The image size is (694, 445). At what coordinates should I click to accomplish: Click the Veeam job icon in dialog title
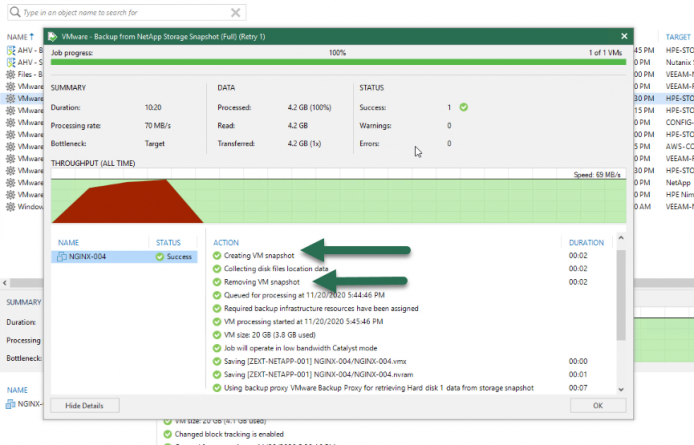53,36
